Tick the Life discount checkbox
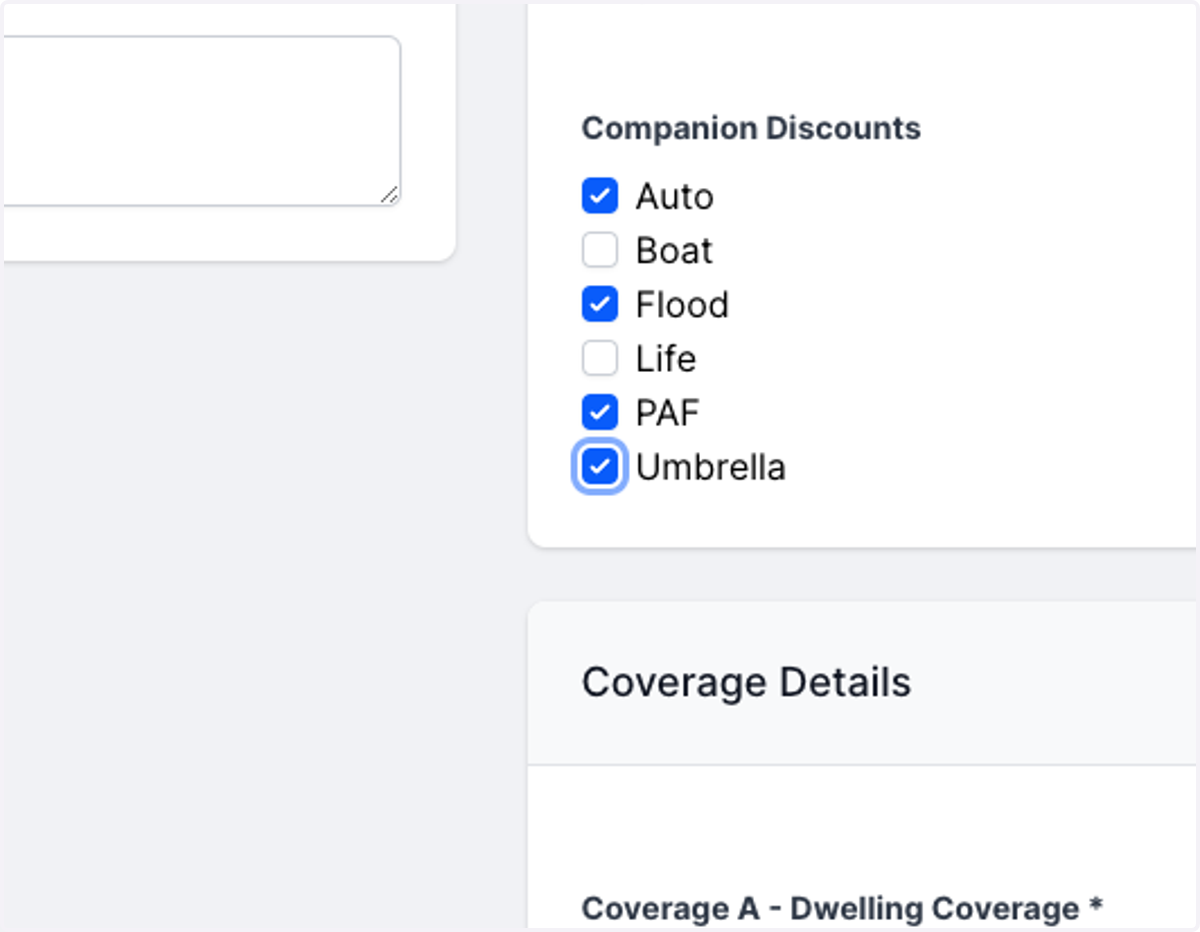Viewport: 1200px width, 932px height. coord(600,358)
